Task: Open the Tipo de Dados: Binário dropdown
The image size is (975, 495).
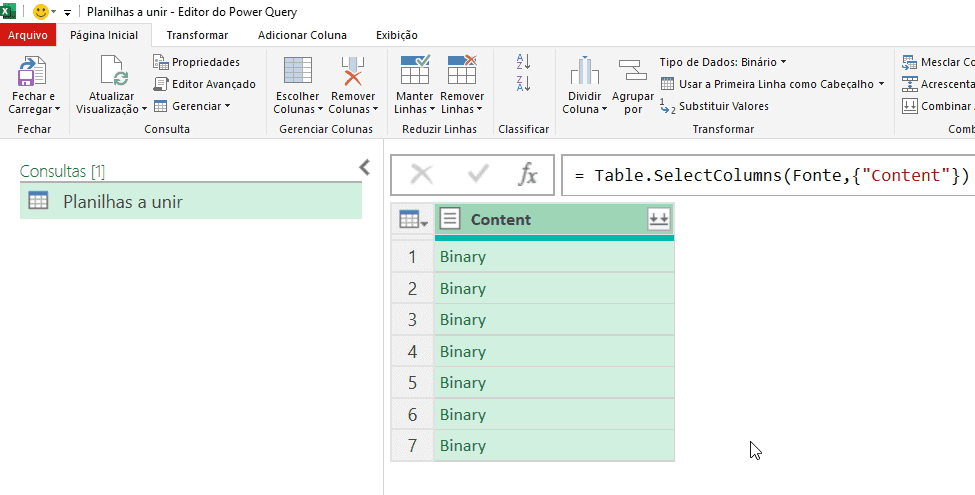Action: [x=723, y=62]
